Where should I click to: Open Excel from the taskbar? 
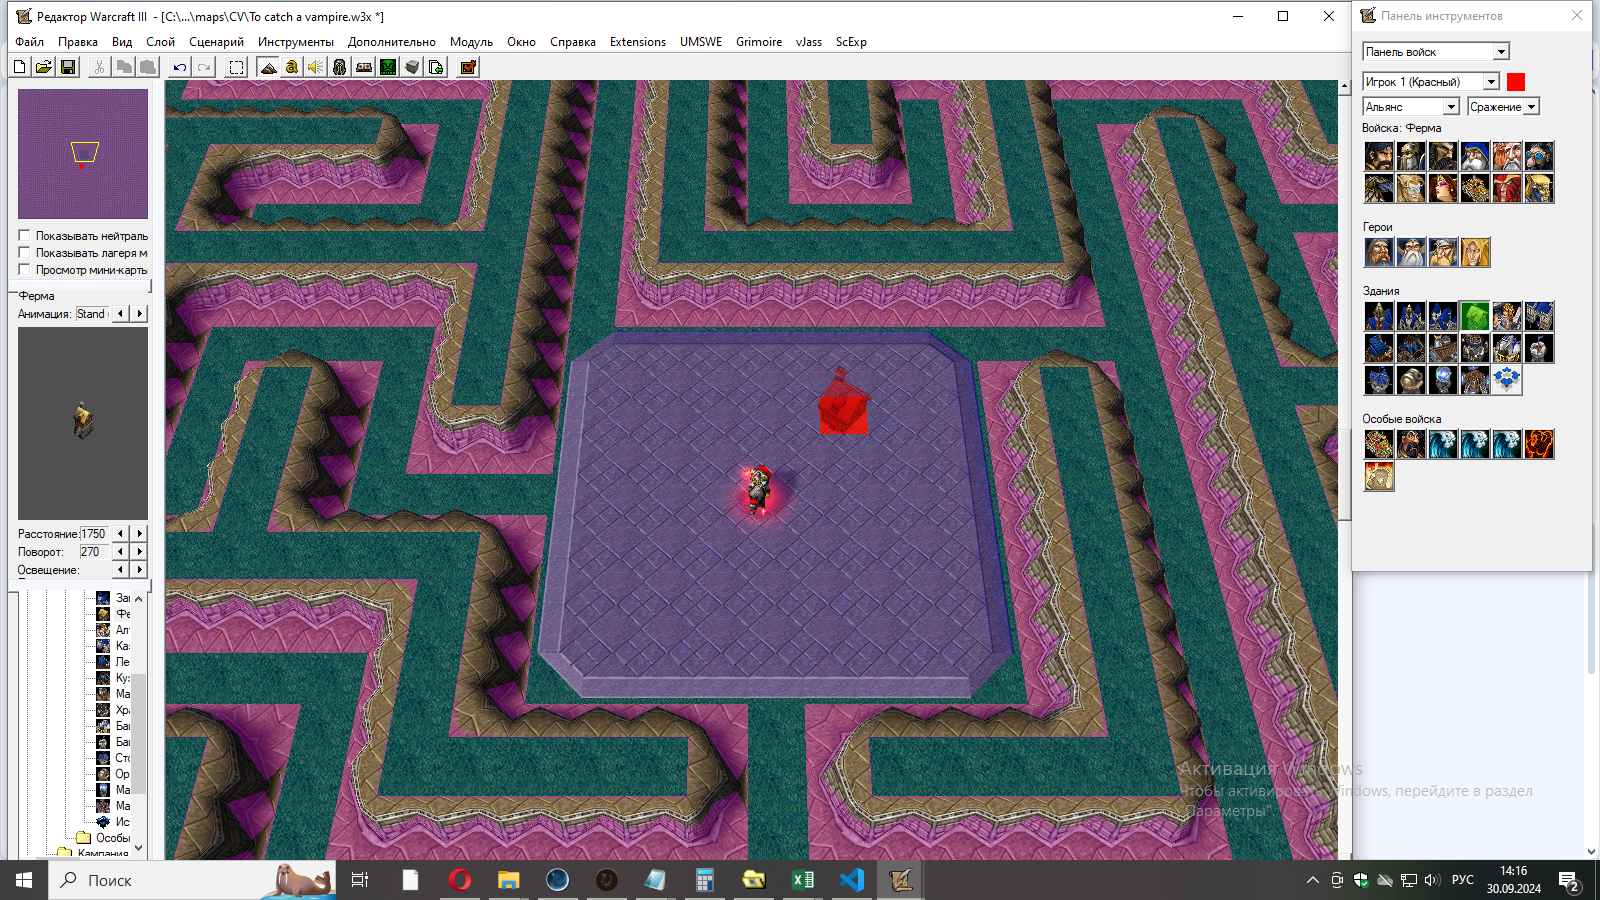pyautogui.click(x=802, y=880)
